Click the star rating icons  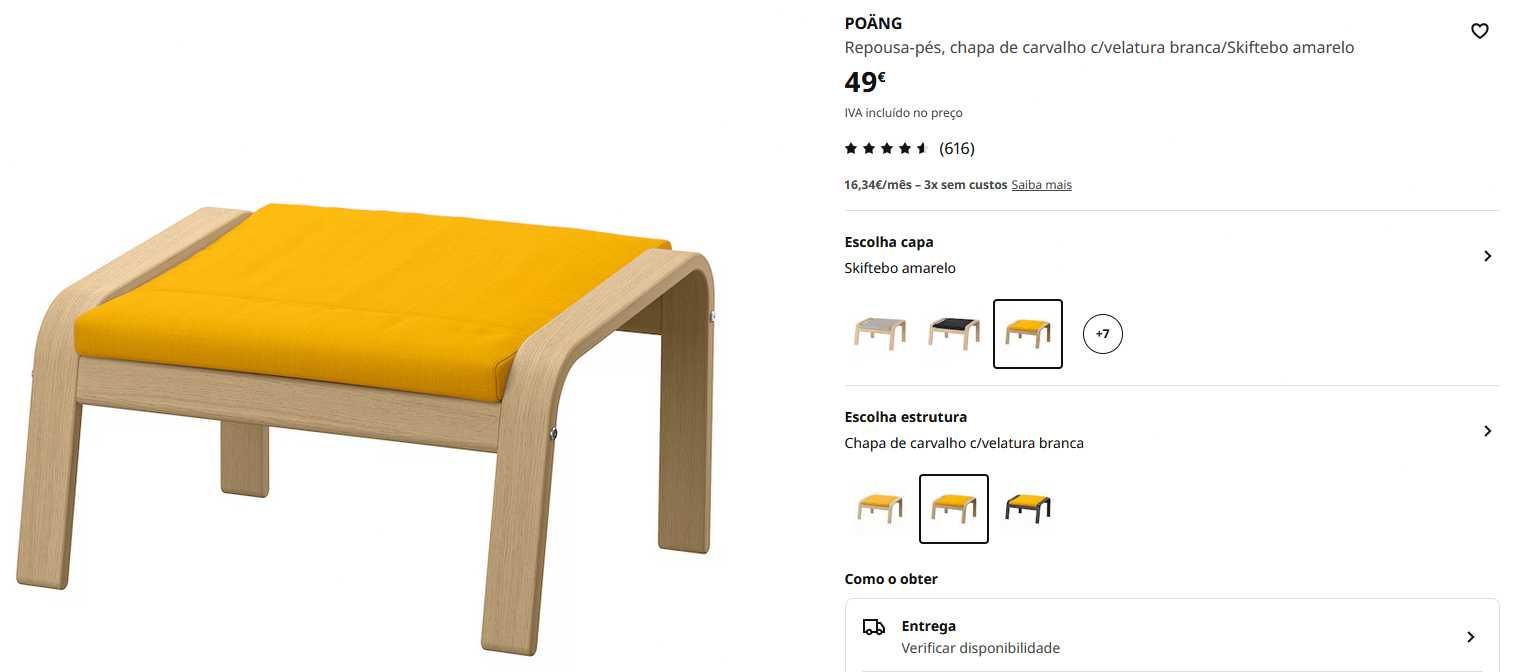pyautogui.click(x=887, y=148)
